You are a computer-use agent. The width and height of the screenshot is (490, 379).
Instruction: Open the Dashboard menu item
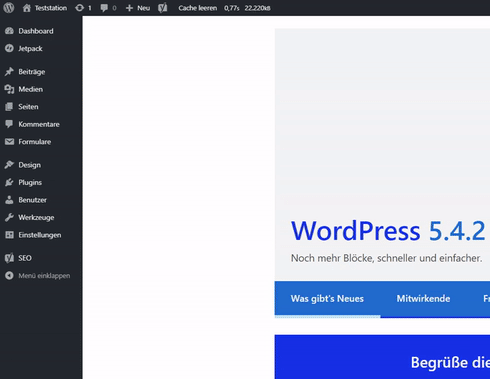(36, 31)
